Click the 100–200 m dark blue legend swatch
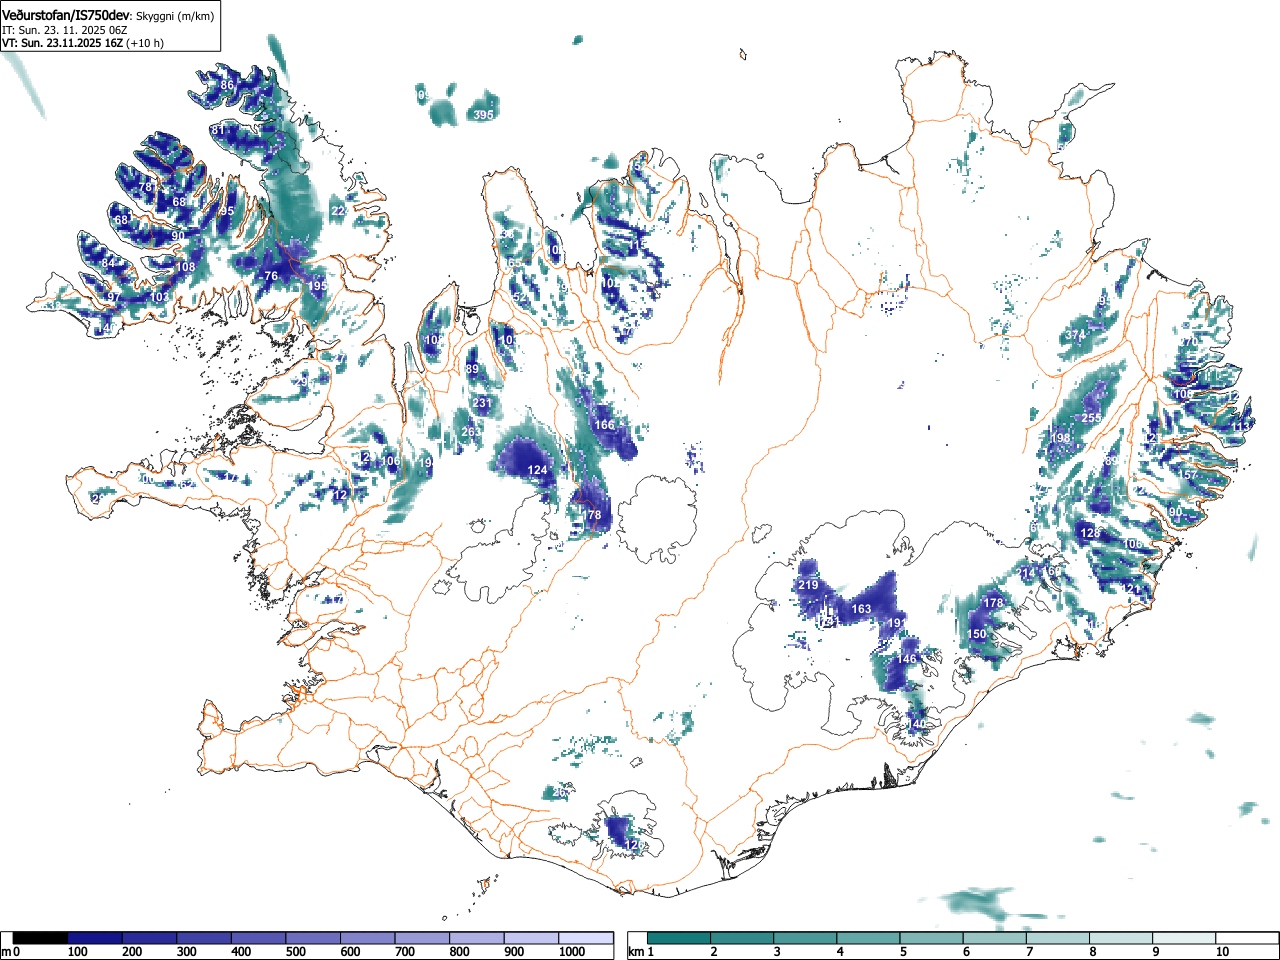 [x=95, y=938]
